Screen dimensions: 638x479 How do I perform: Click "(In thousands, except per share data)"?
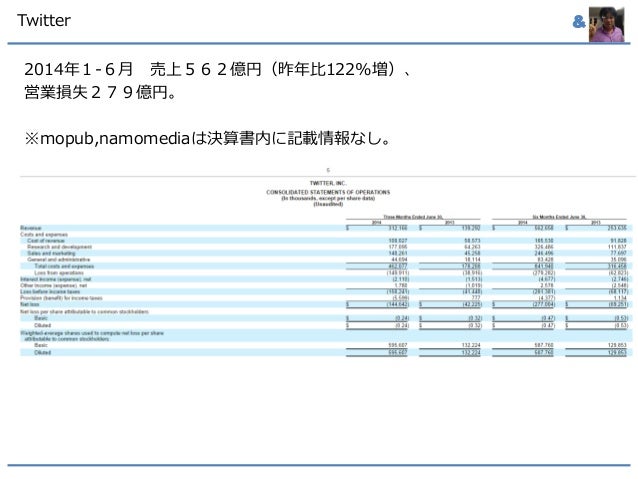point(328,198)
